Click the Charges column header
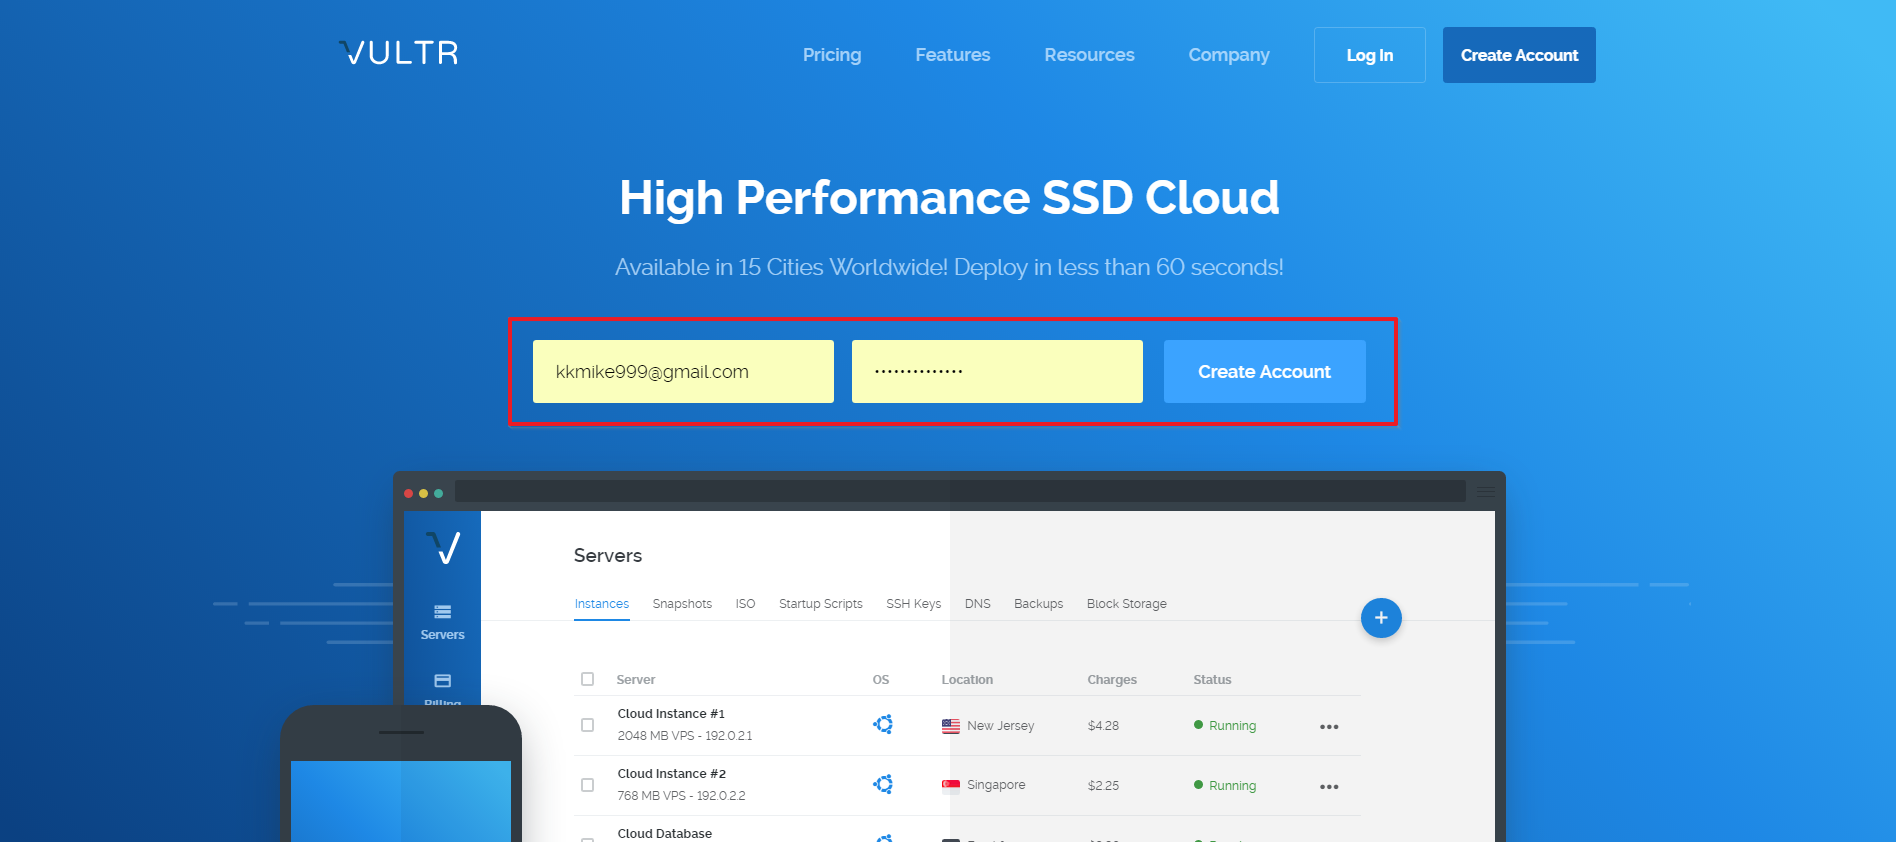 coord(1112,680)
